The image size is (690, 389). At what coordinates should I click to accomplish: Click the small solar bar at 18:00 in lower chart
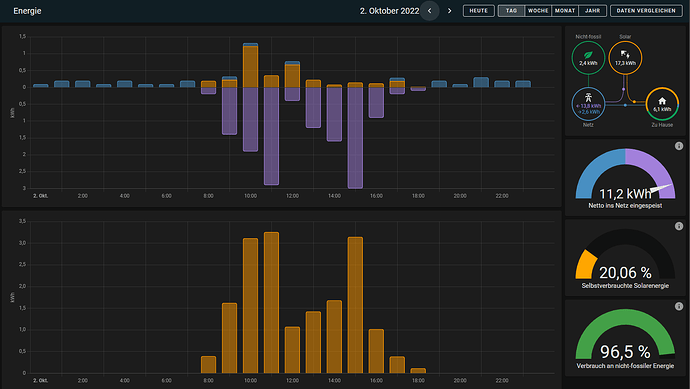click(418, 371)
